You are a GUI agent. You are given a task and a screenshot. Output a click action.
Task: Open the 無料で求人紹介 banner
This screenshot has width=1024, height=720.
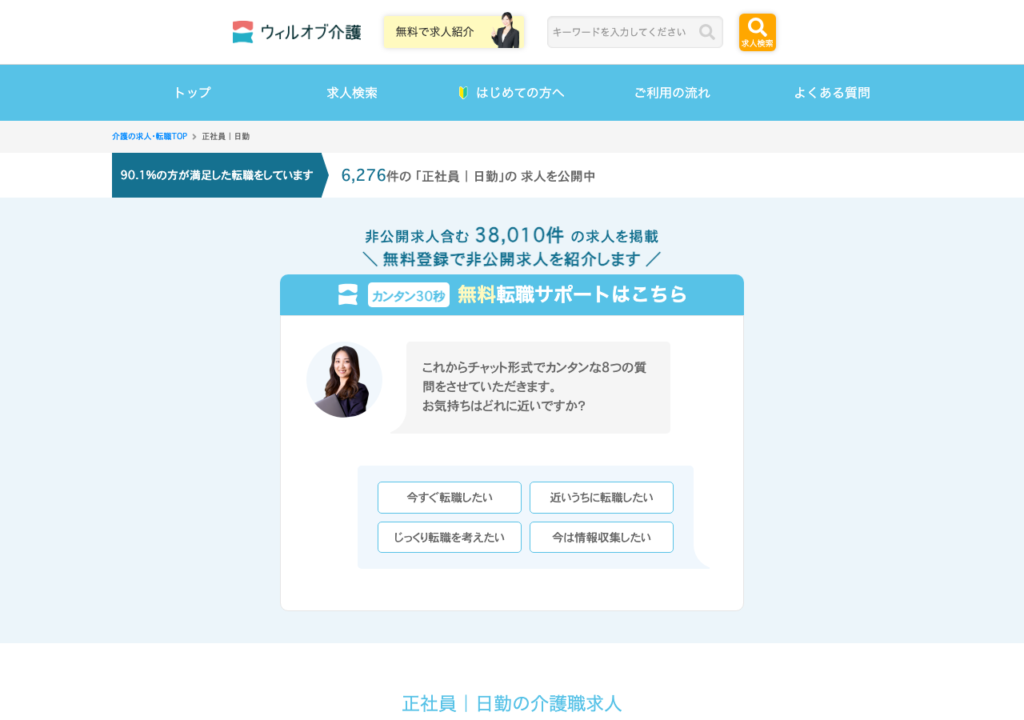pyautogui.click(x=454, y=31)
